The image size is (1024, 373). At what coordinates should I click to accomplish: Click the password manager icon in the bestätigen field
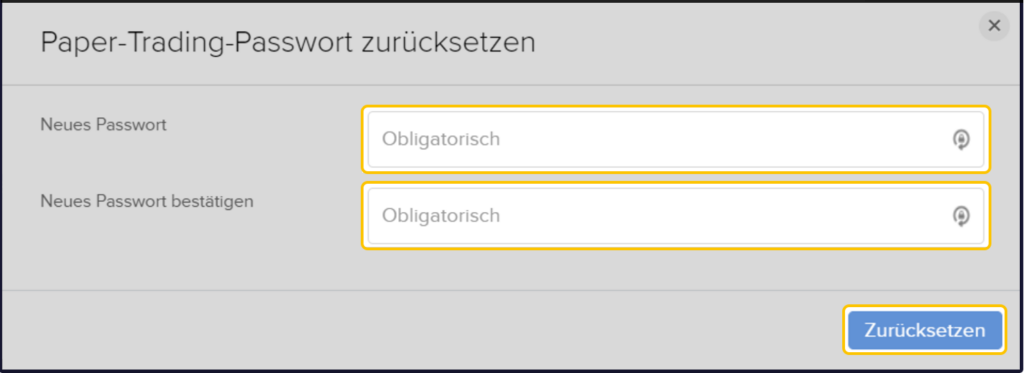[x=961, y=216]
